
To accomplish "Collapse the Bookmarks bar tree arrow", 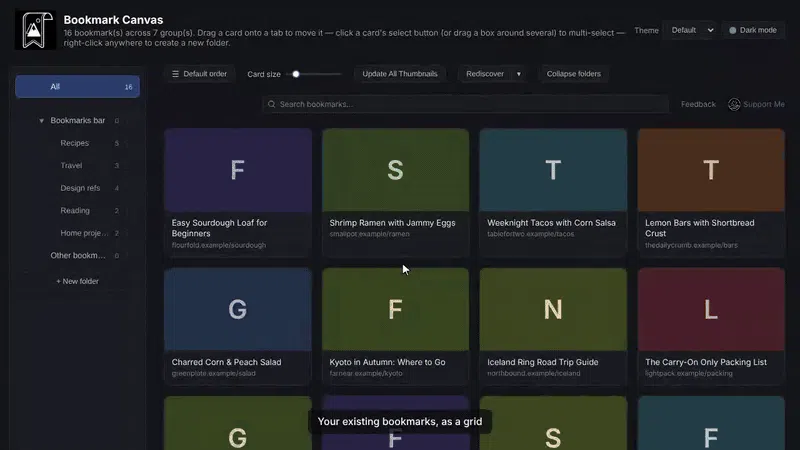I will [x=41, y=121].
